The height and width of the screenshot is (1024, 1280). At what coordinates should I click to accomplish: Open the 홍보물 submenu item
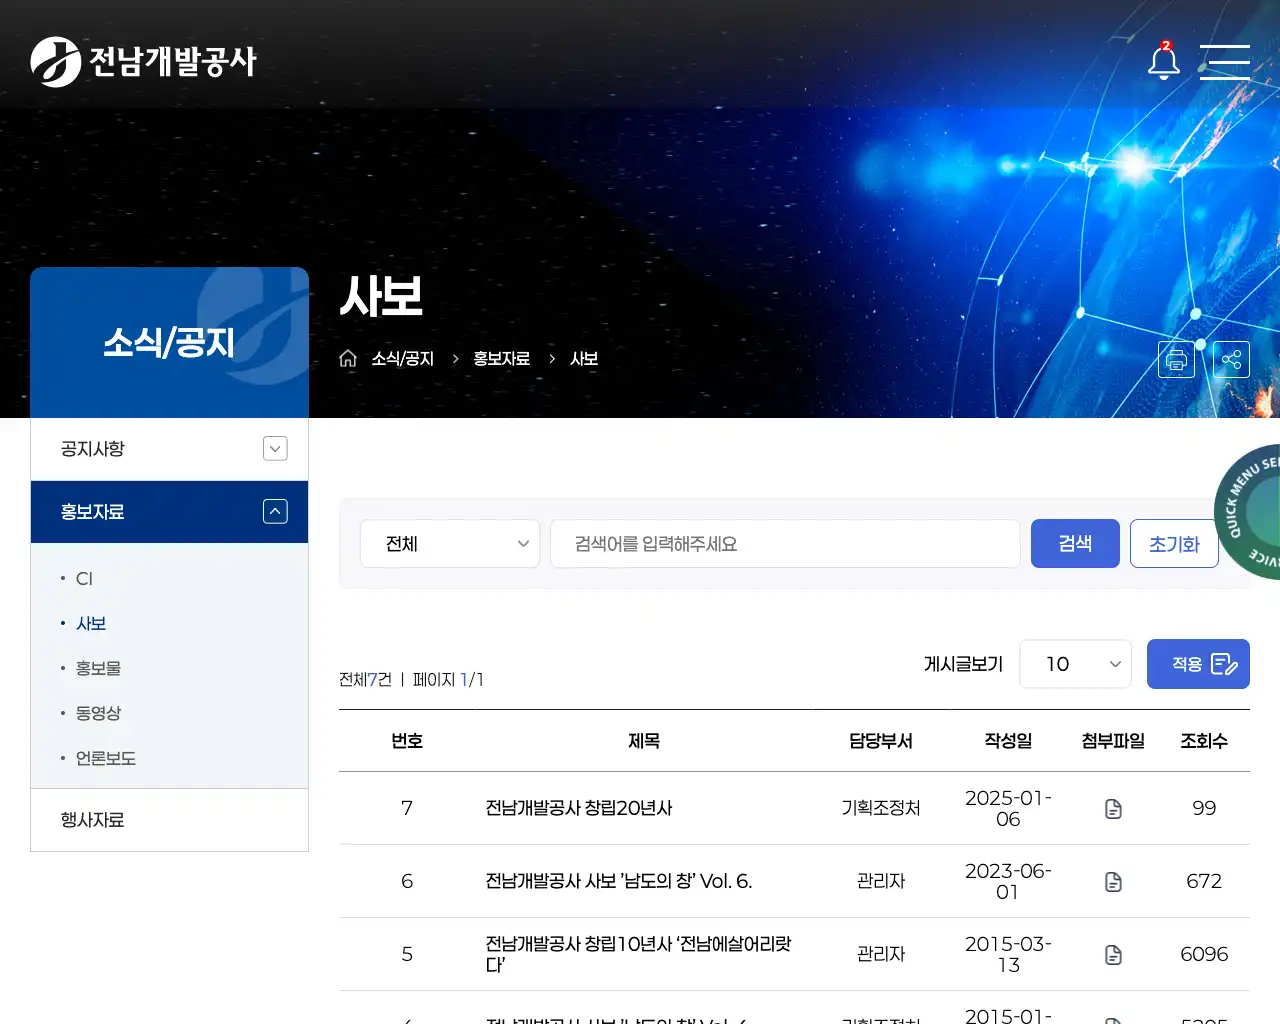point(98,668)
